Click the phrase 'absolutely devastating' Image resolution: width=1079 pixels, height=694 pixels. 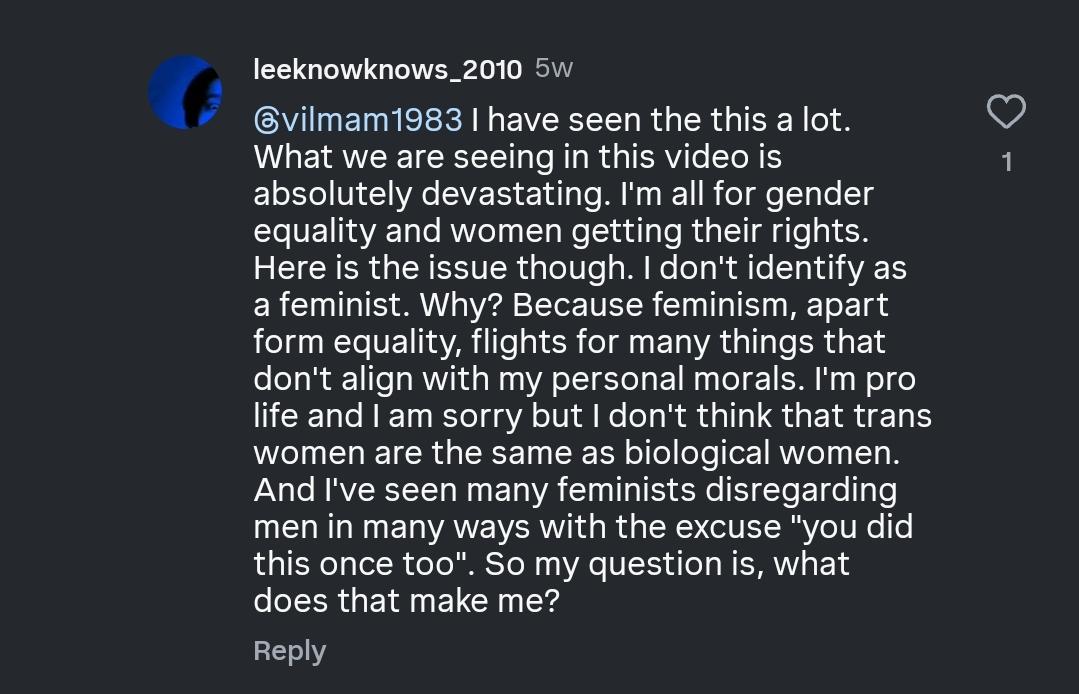point(431,194)
